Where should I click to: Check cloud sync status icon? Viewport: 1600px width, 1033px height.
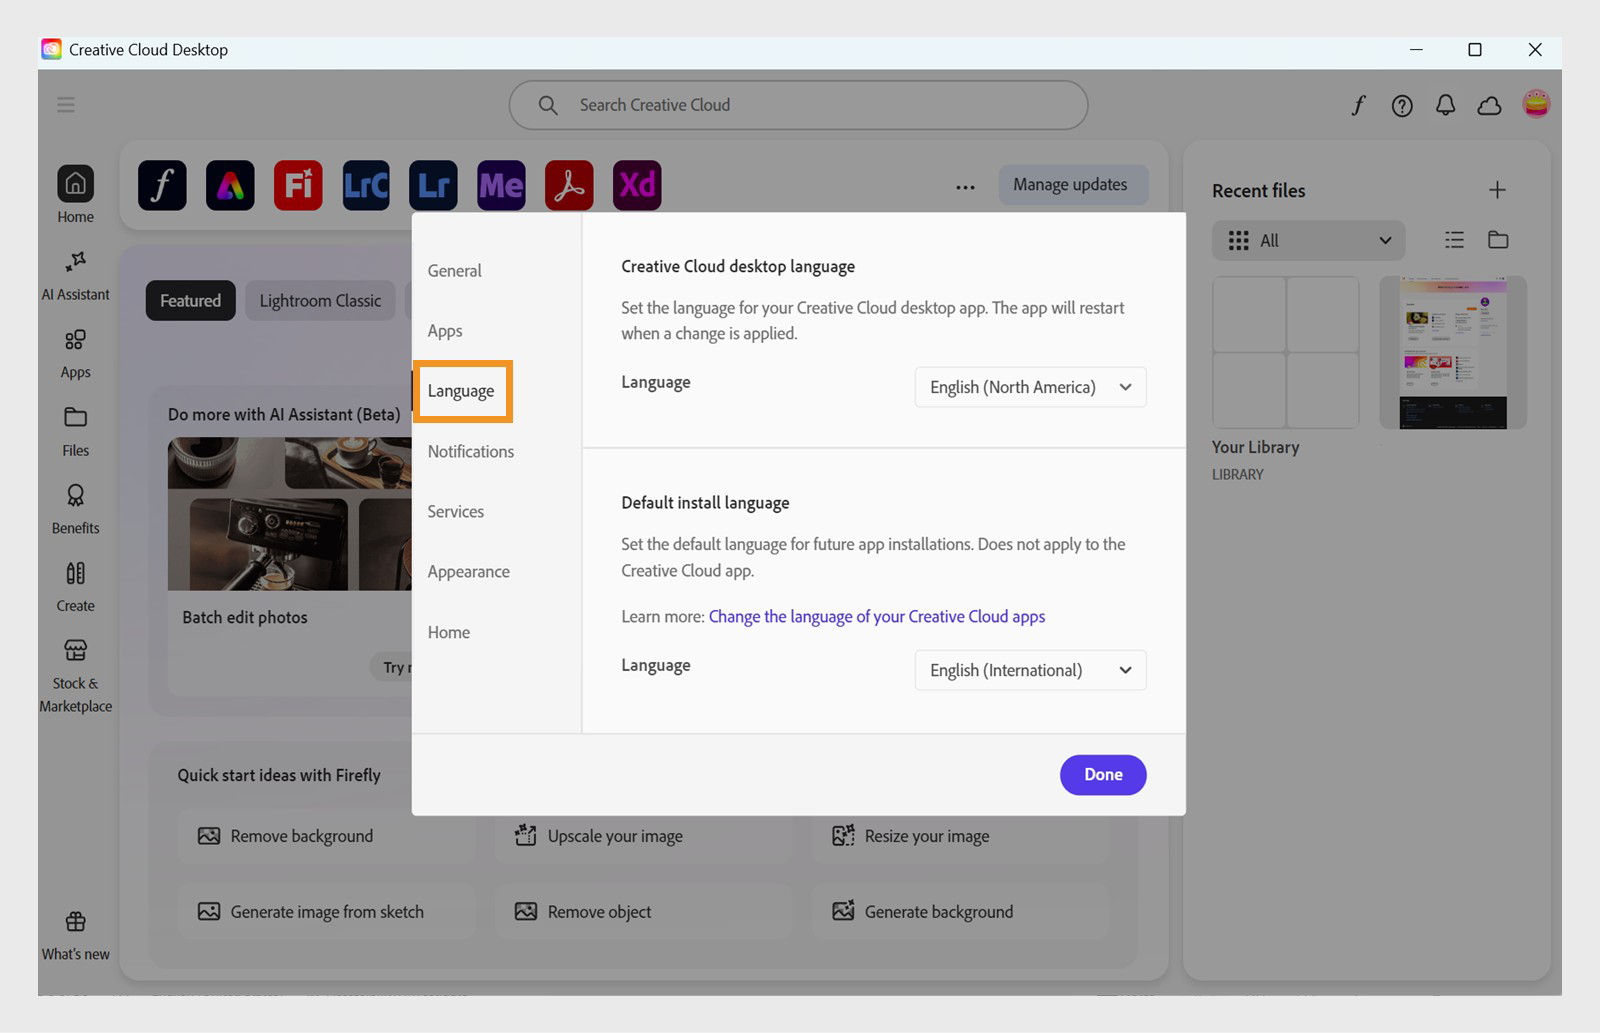pyautogui.click(x=1489, y=105)
